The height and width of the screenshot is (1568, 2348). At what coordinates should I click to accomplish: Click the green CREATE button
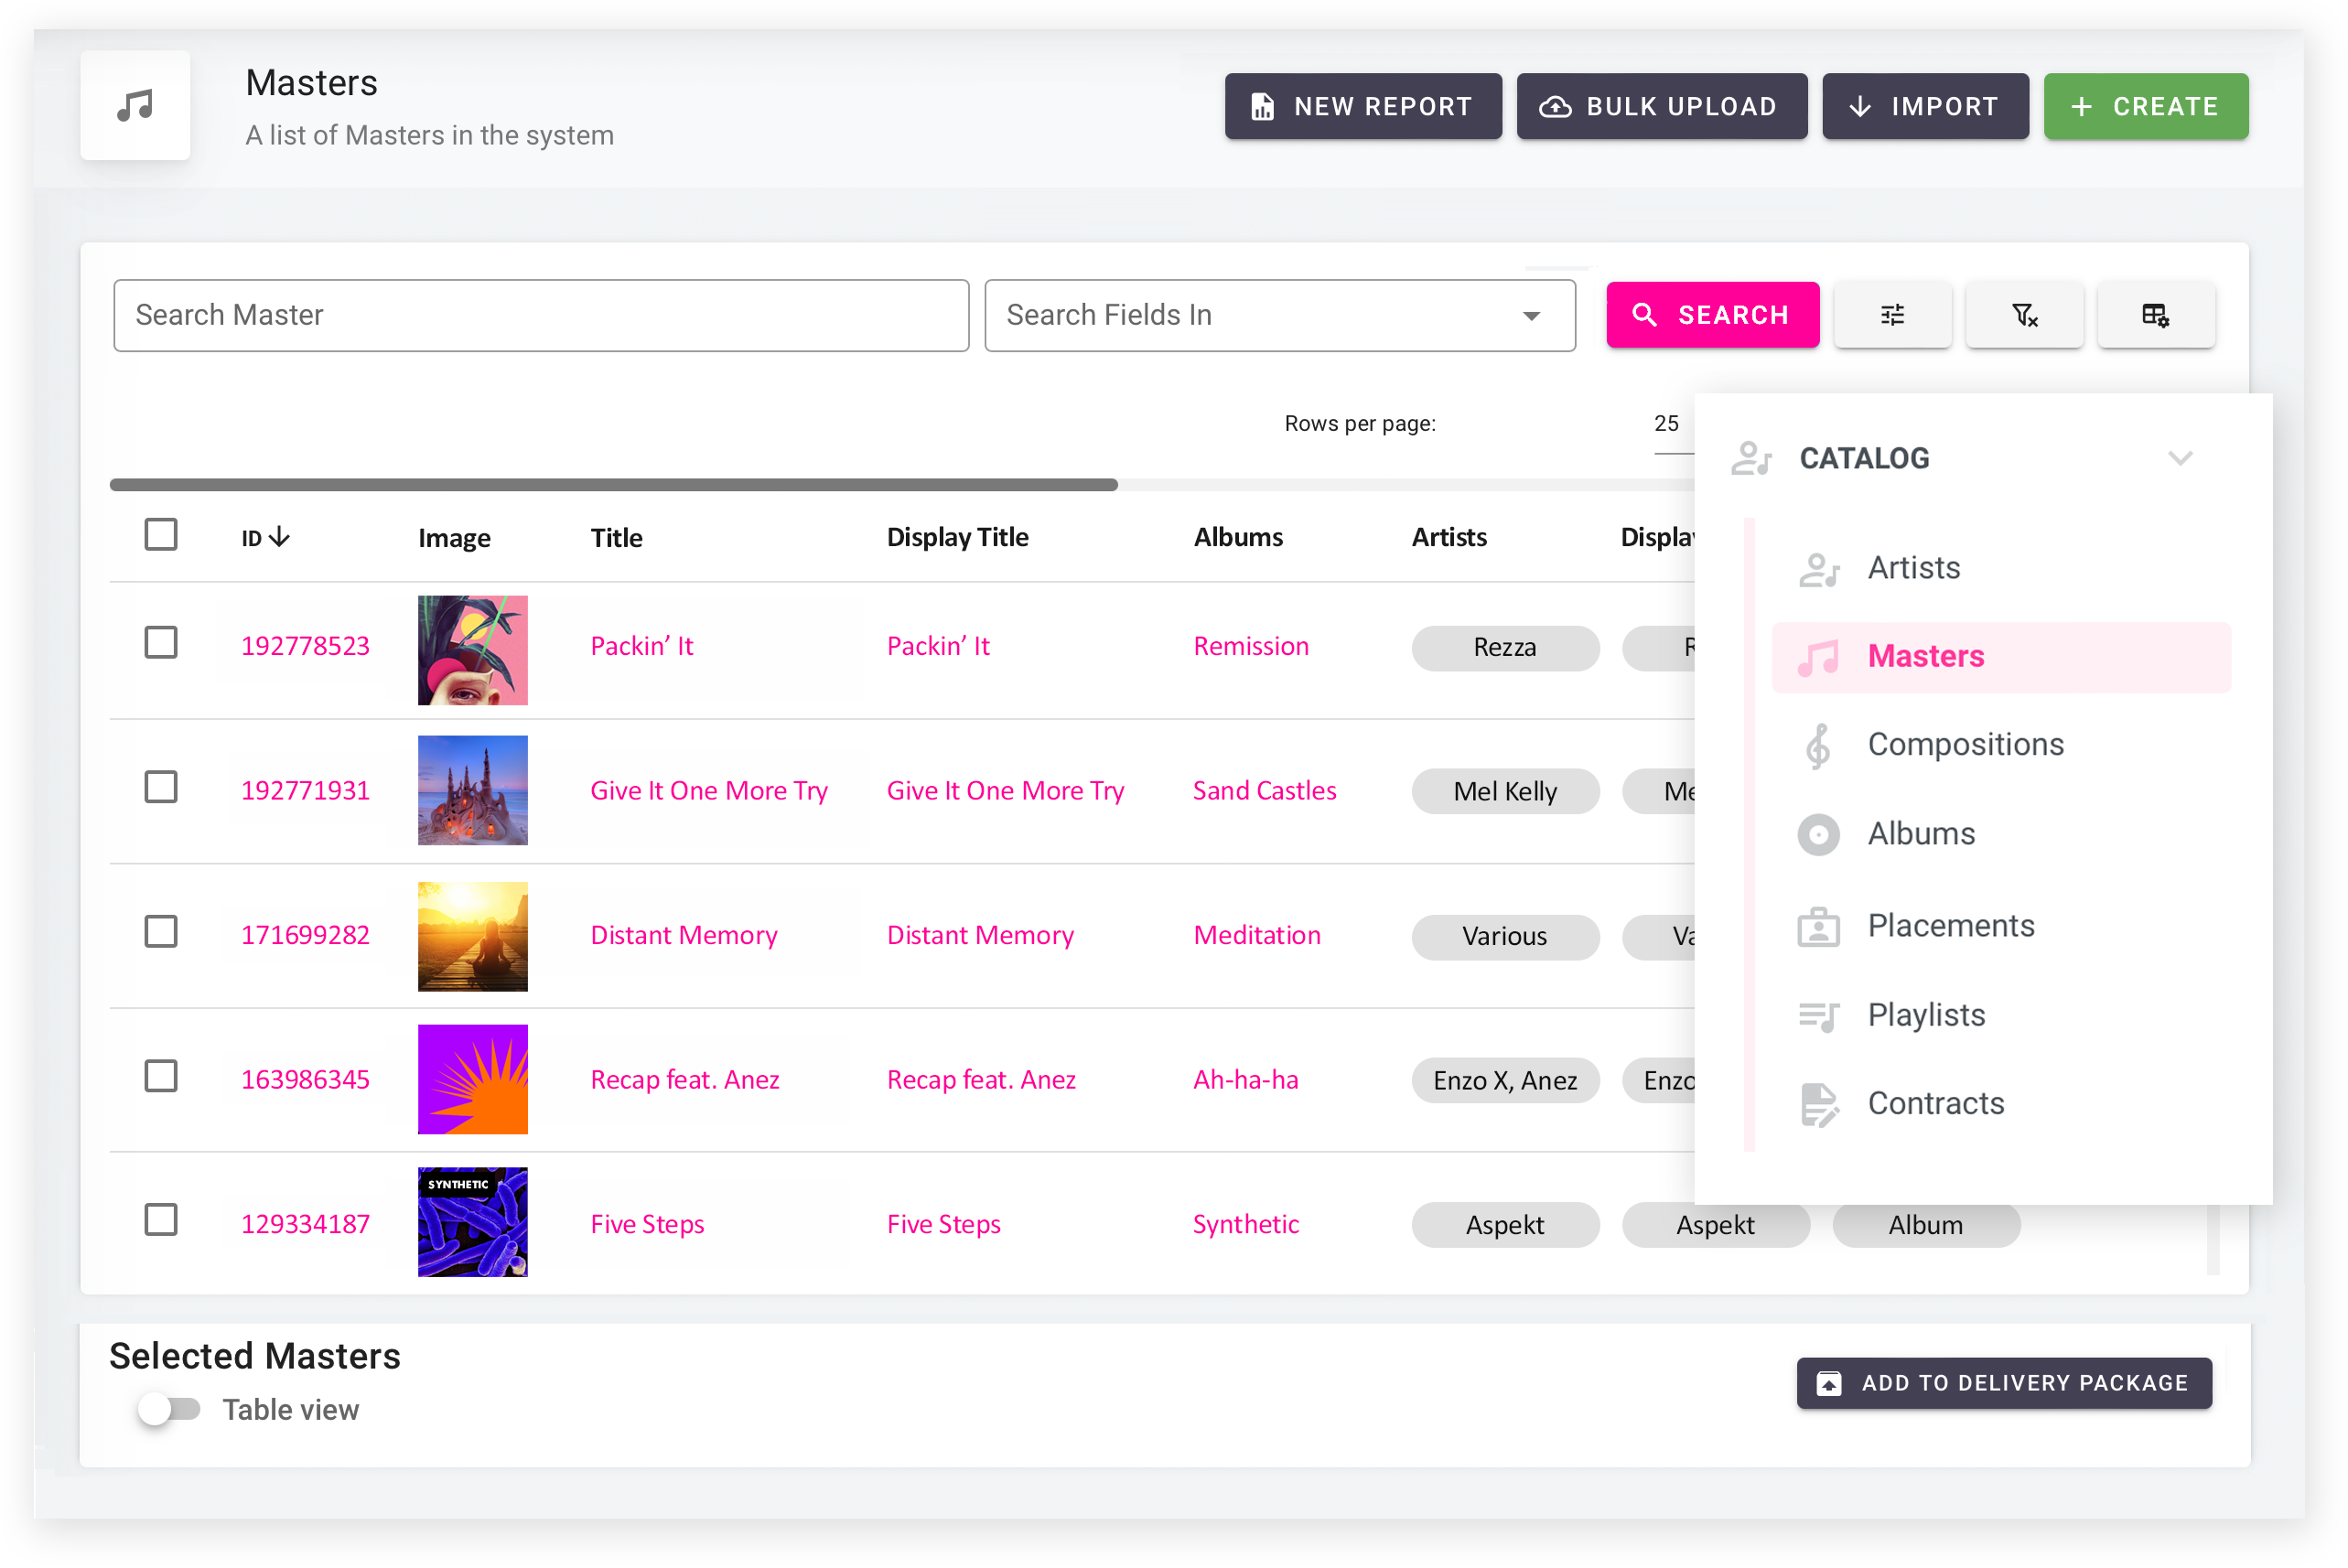click(2145, 106)
